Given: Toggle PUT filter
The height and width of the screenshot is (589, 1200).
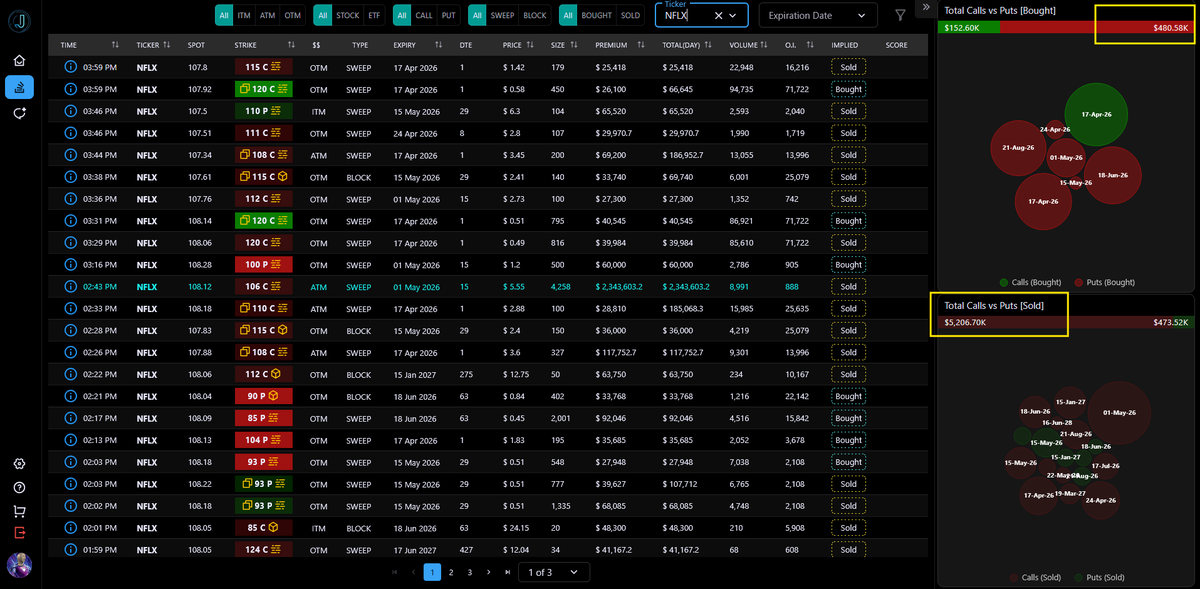Looking at the screenshot, I should (x=449, y=16).
